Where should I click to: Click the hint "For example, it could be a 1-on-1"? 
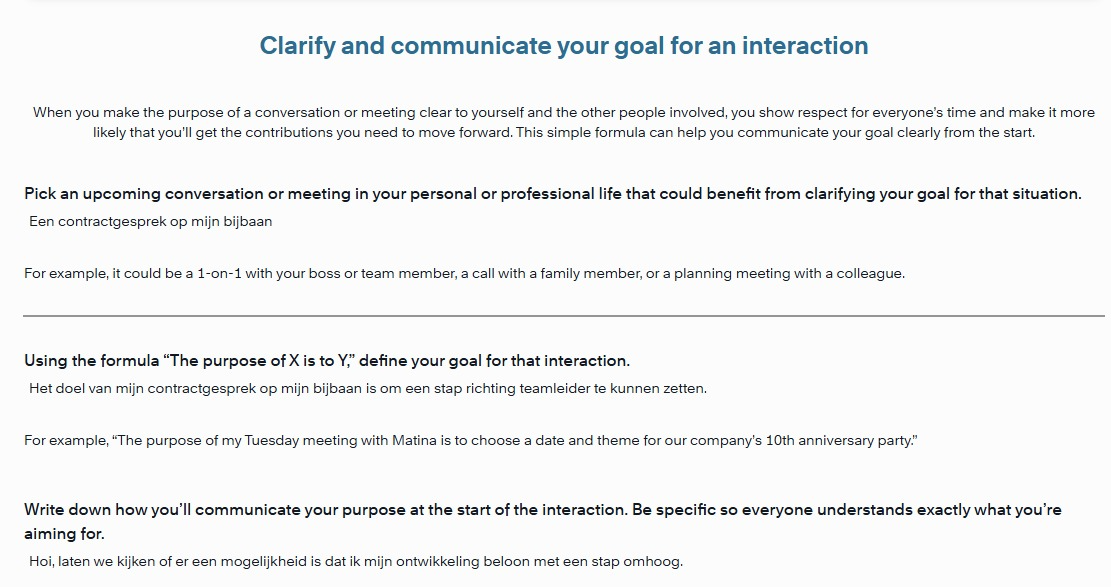point(464,274)
